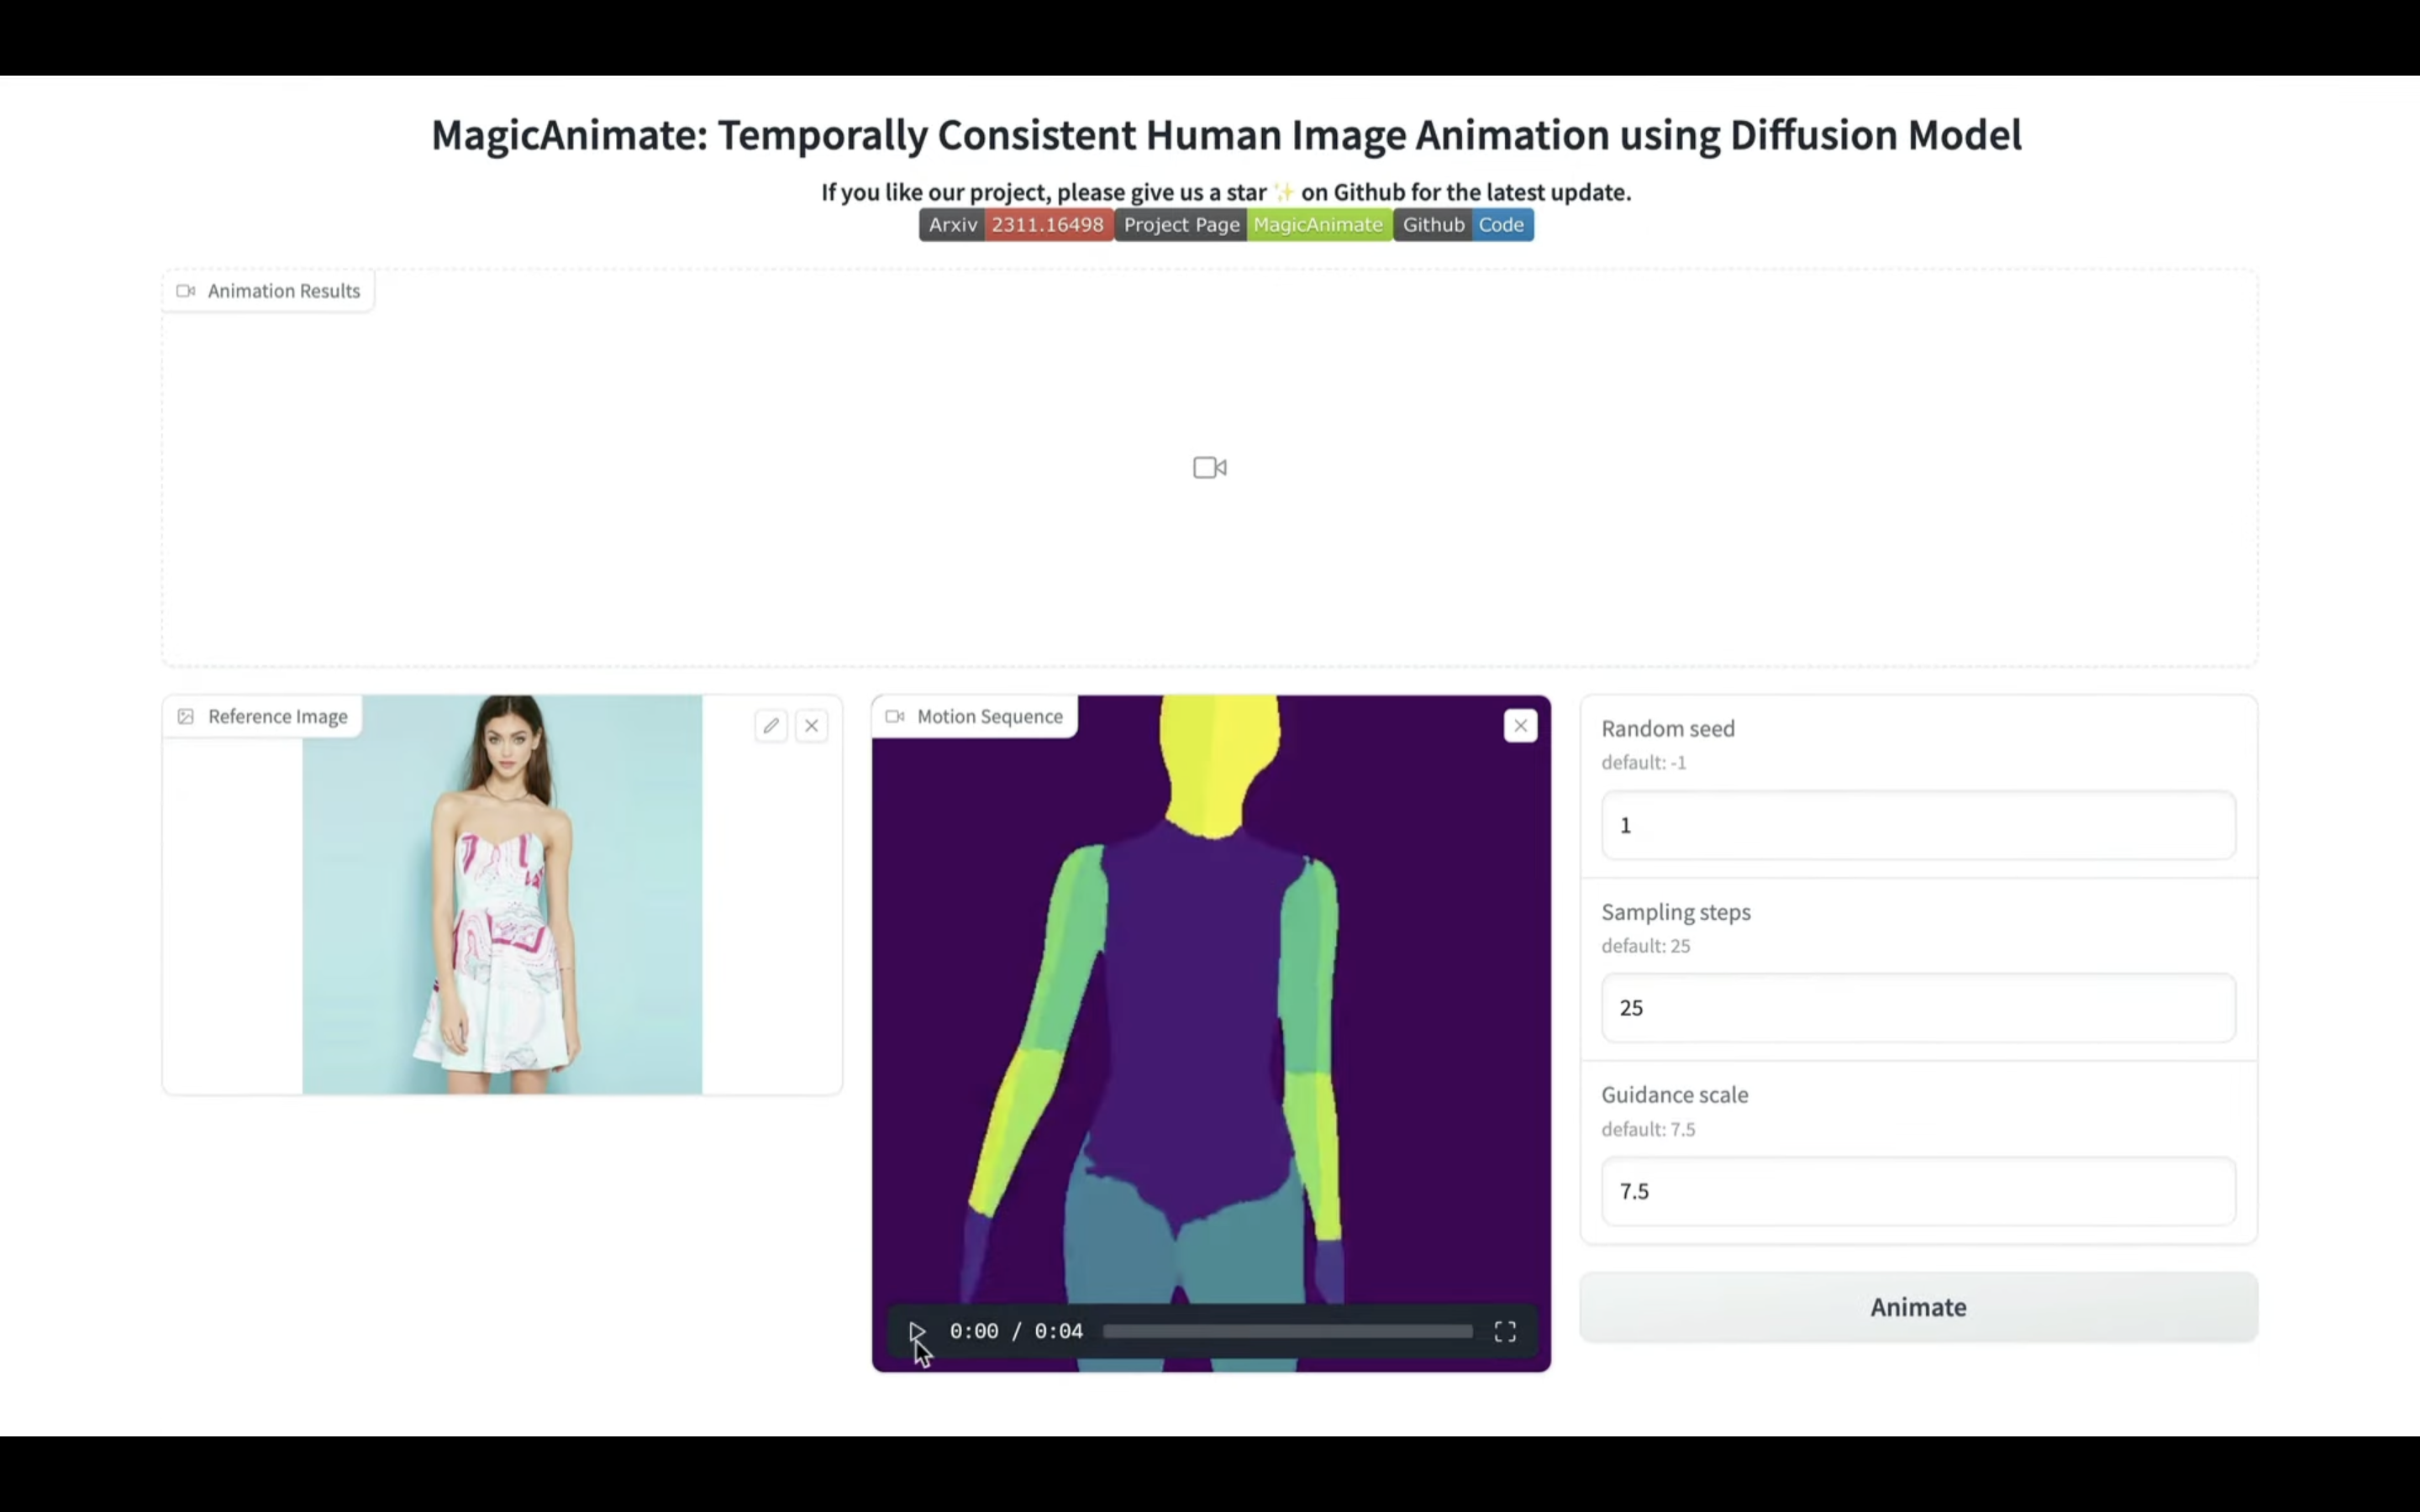
Task: Open the Github Code badge link
Action: [x=1464, y=225]
